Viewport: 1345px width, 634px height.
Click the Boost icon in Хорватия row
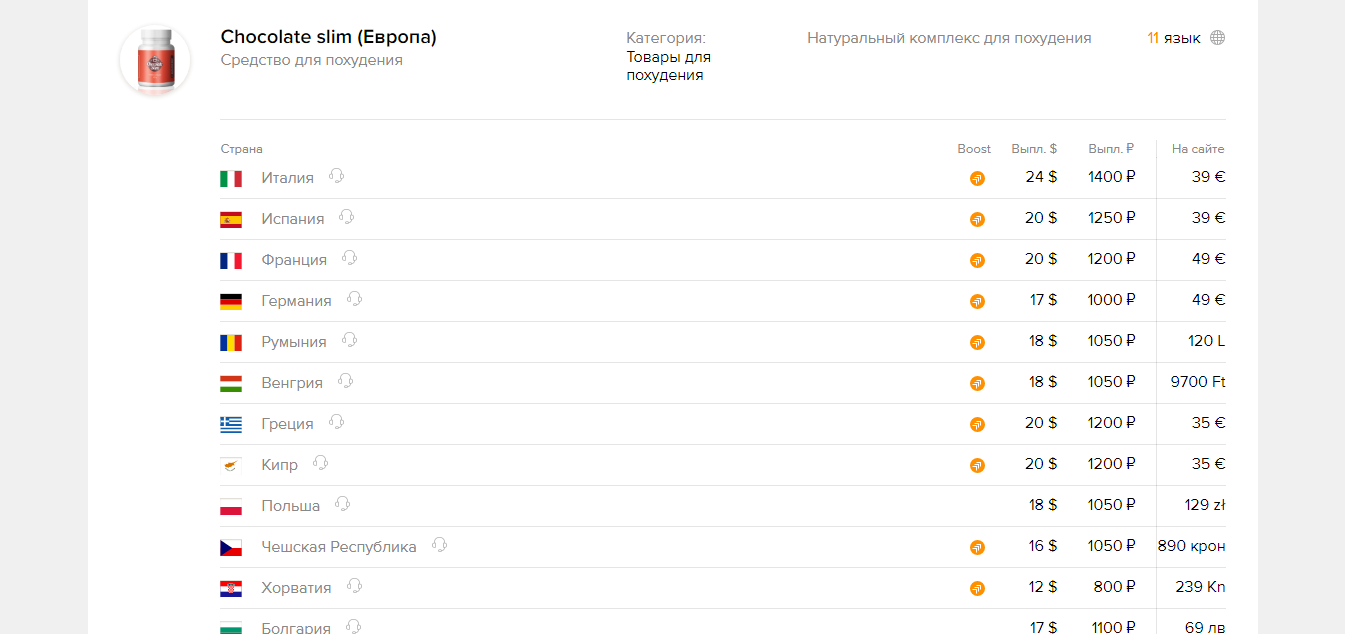pos(977,588)
